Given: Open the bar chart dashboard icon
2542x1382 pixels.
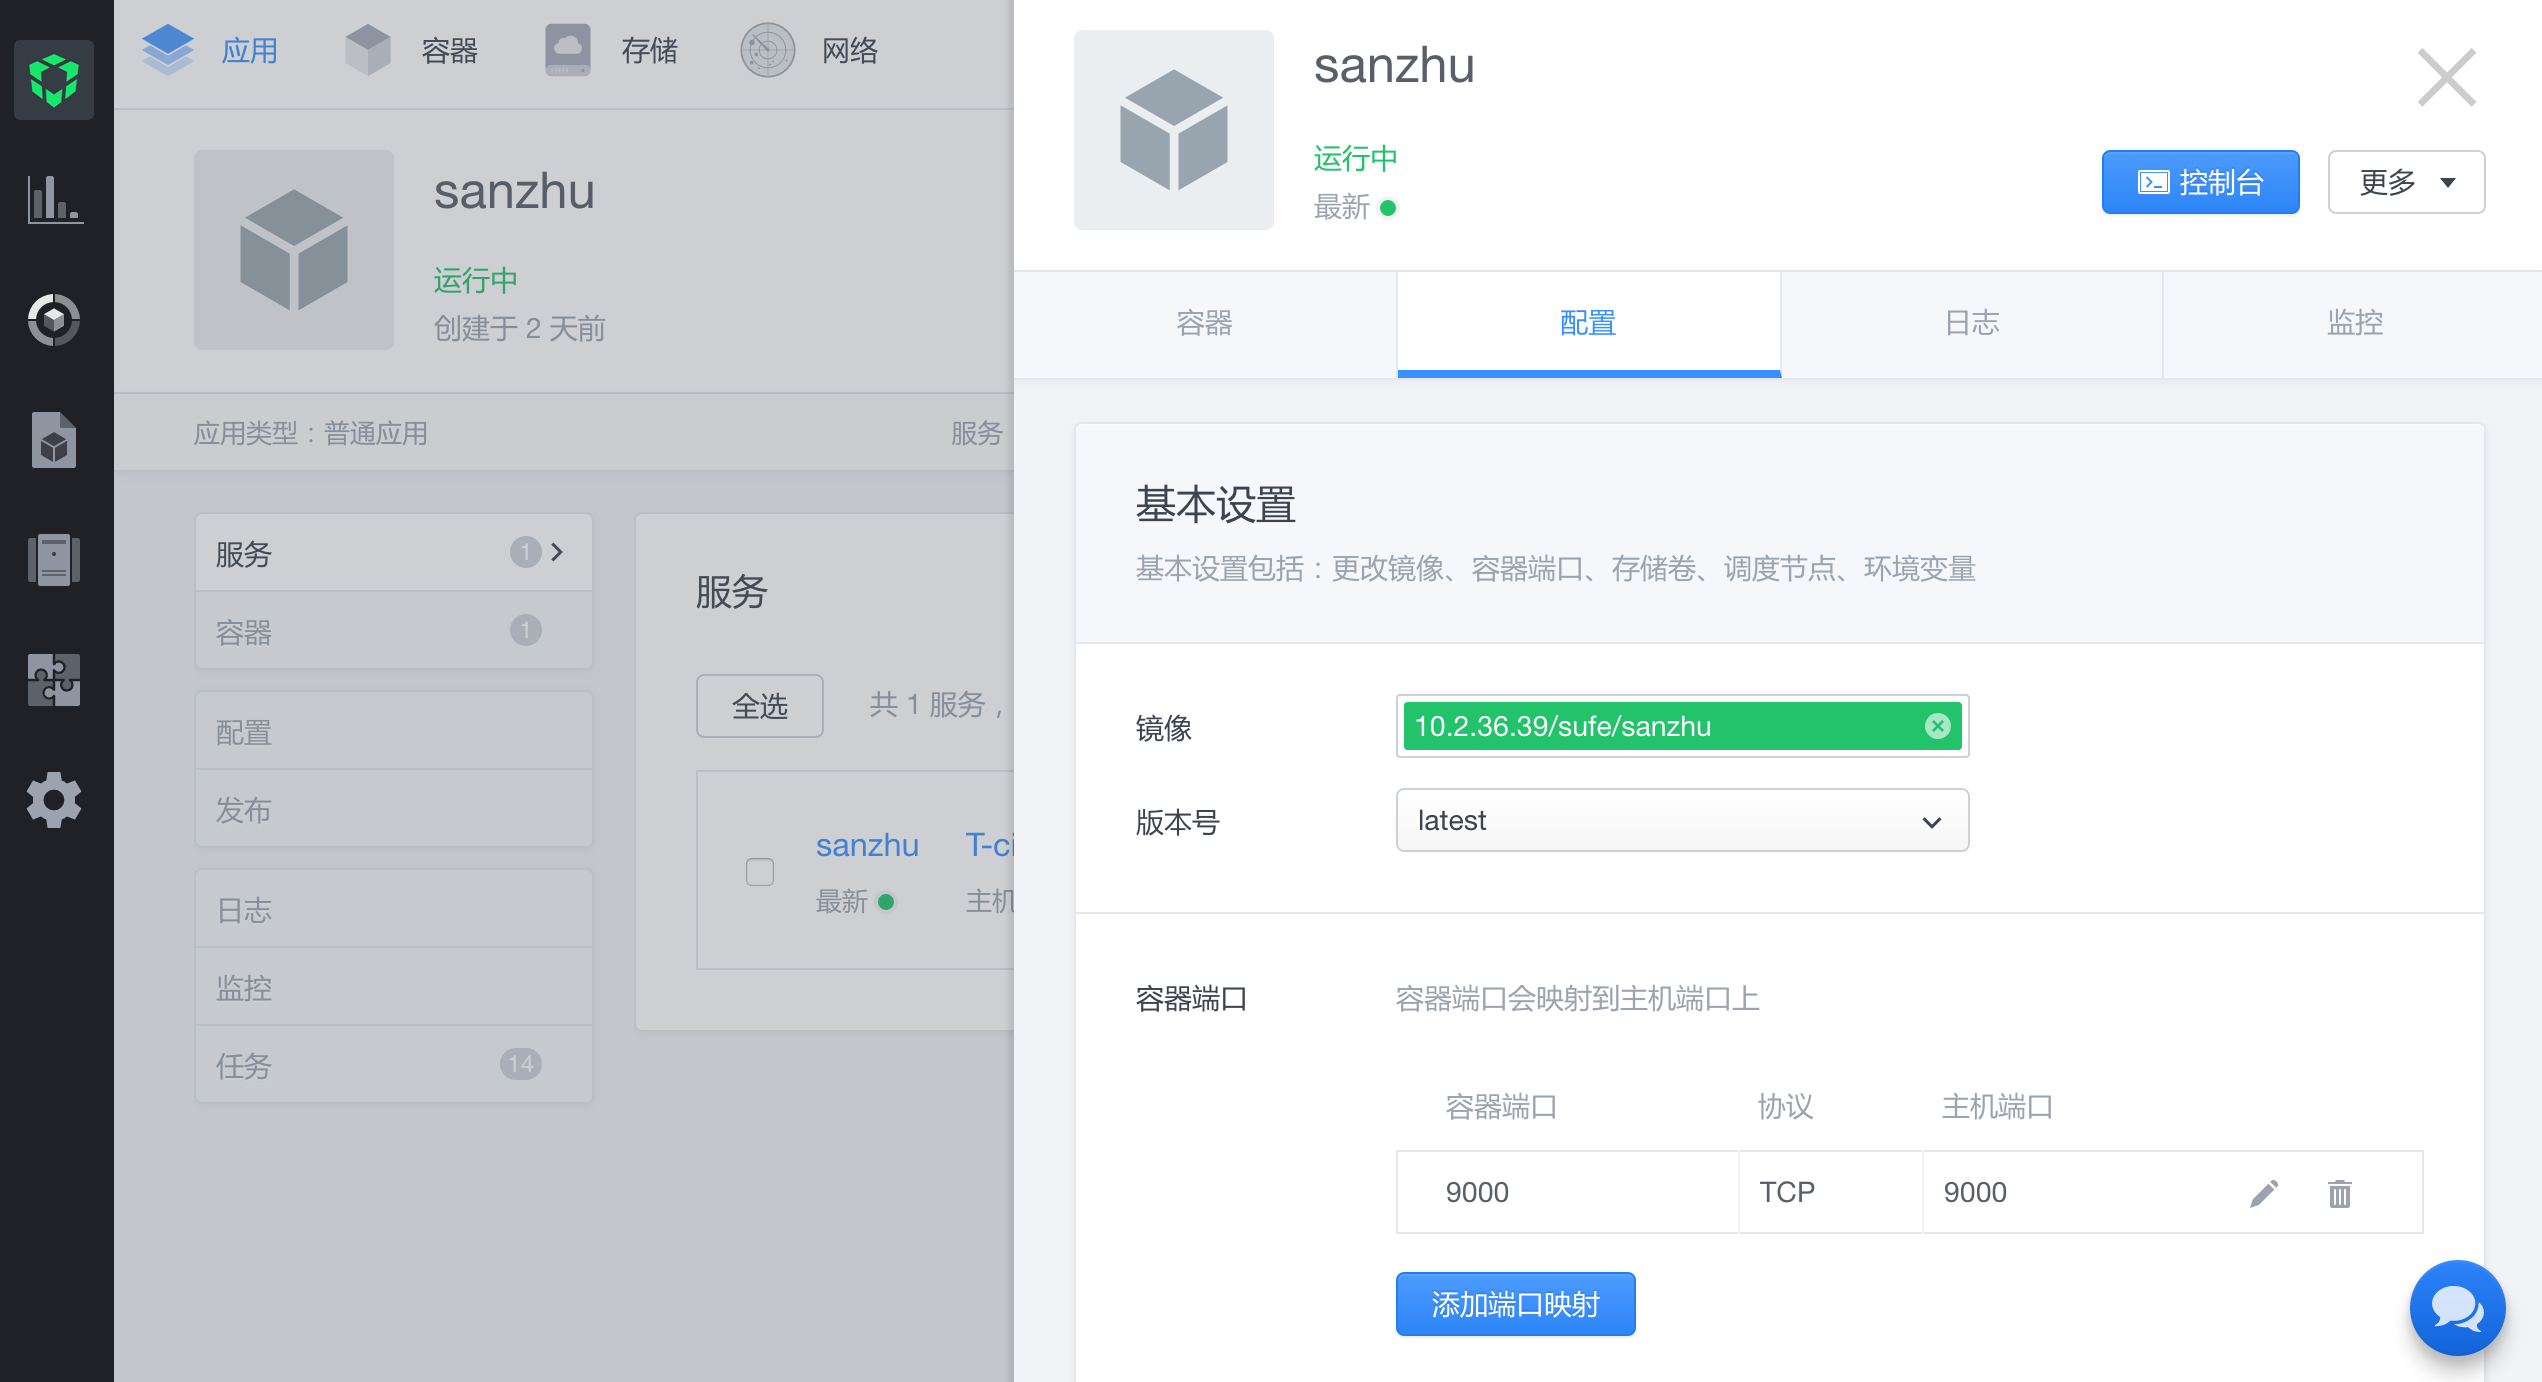Looking at the screenshot, I should pyautogui.click(x=54, y=199).
